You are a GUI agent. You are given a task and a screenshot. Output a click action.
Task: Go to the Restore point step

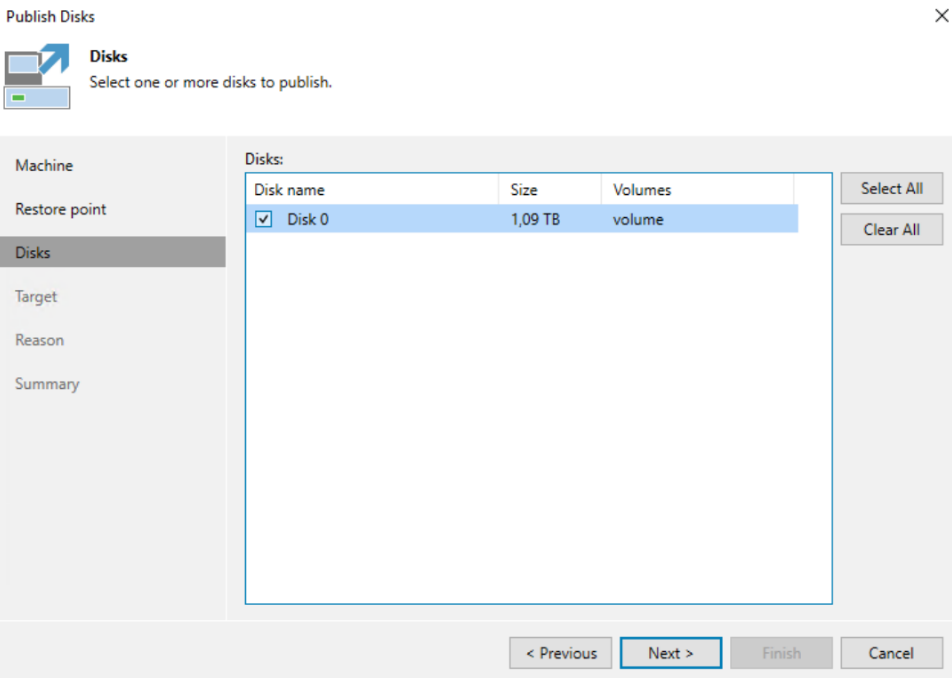pyautogui.click(x=61, y=209)
